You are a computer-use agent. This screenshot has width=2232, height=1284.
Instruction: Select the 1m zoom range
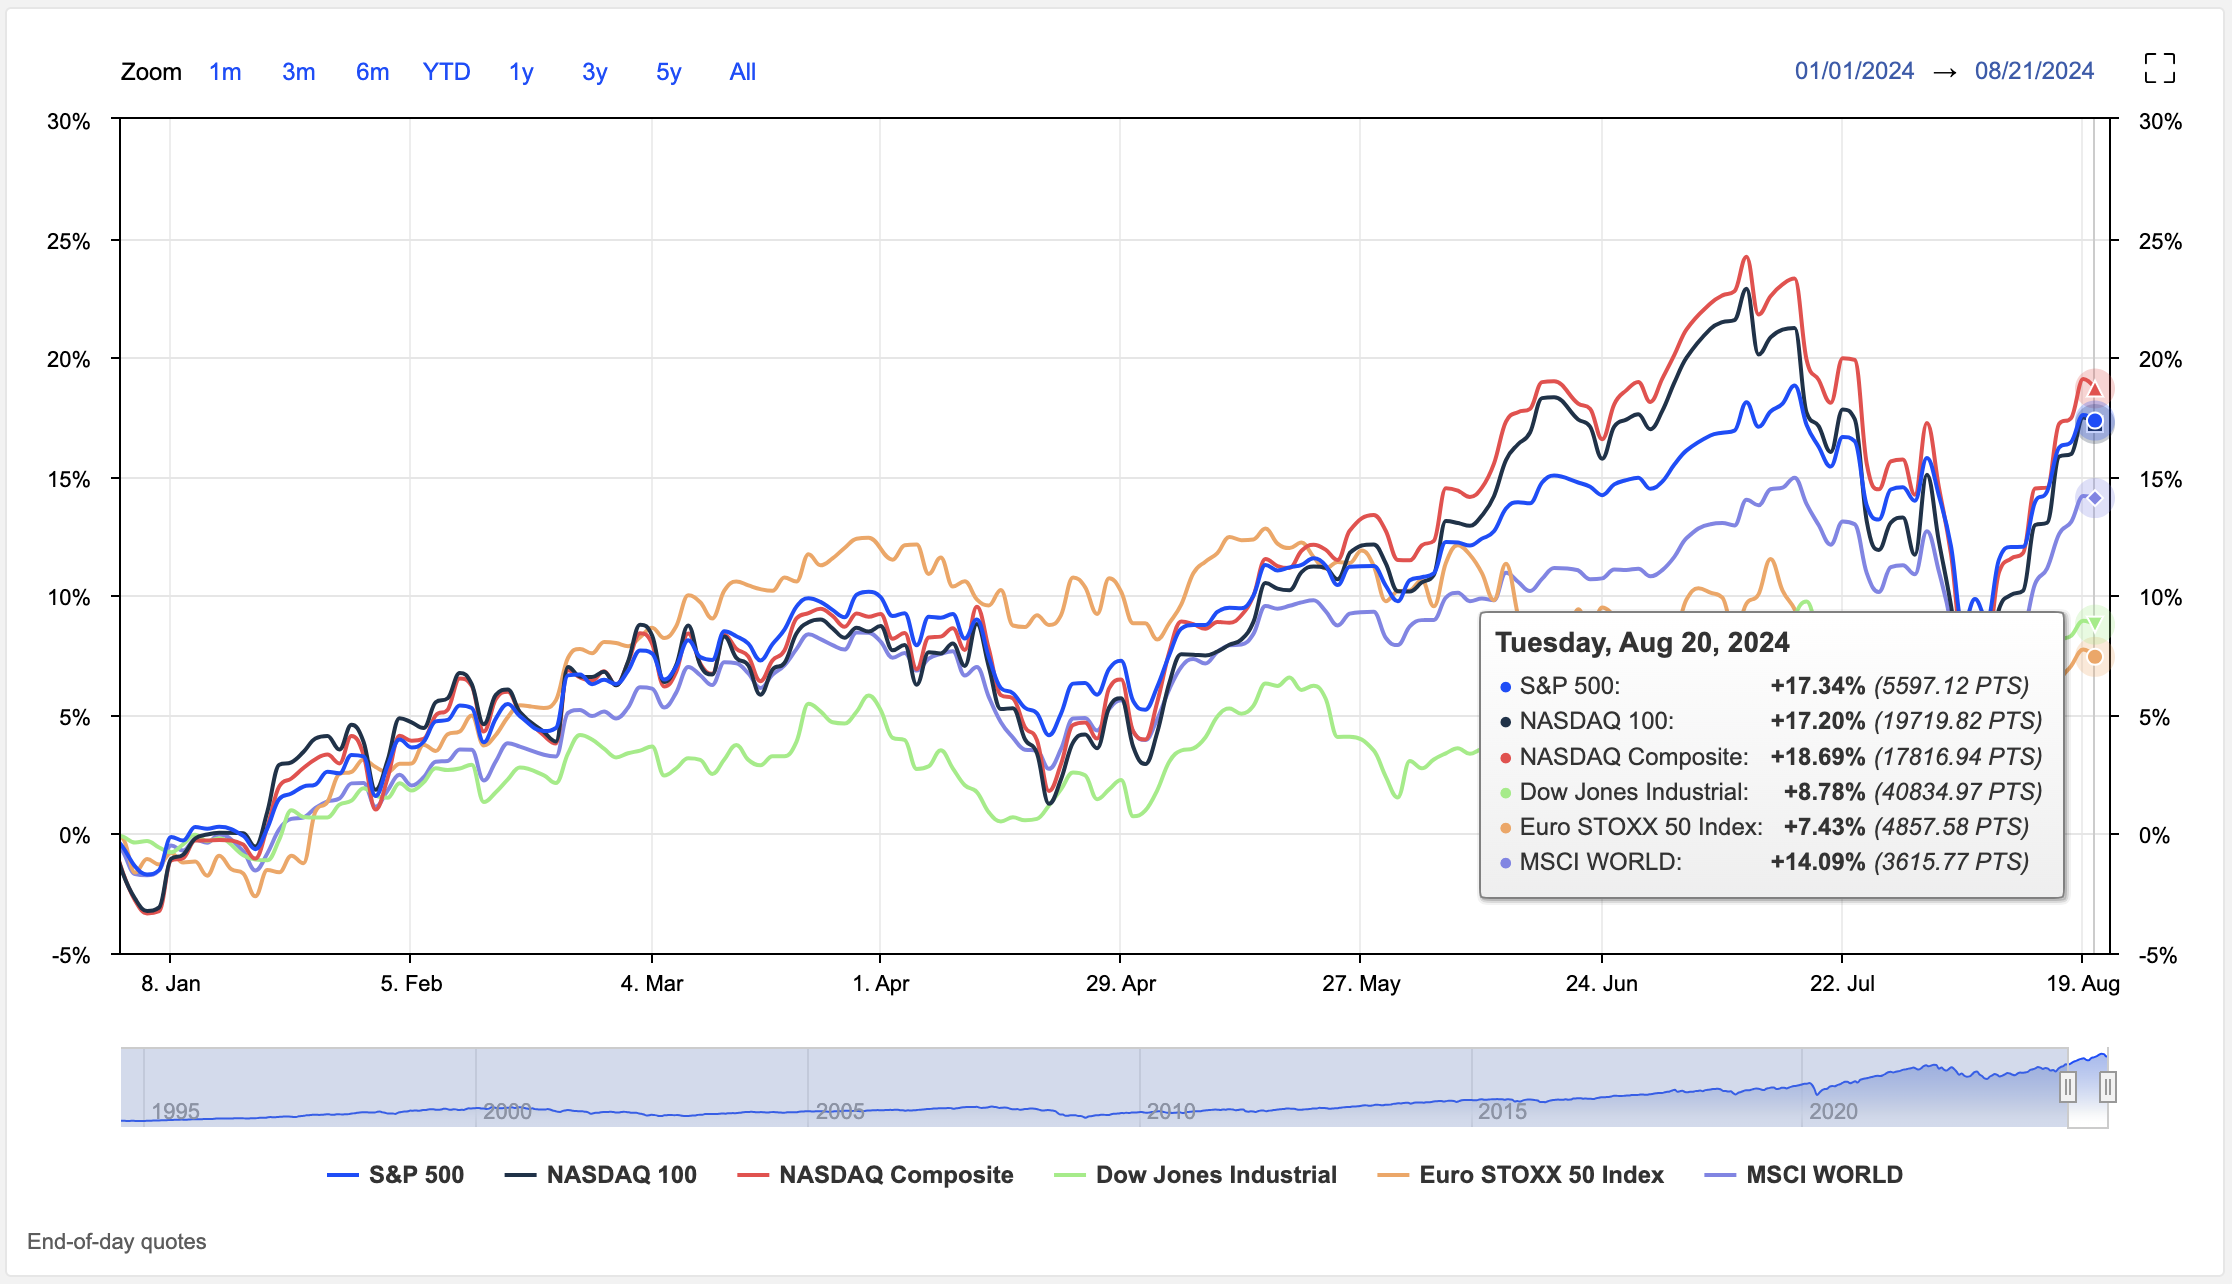(x=225, y=72)
